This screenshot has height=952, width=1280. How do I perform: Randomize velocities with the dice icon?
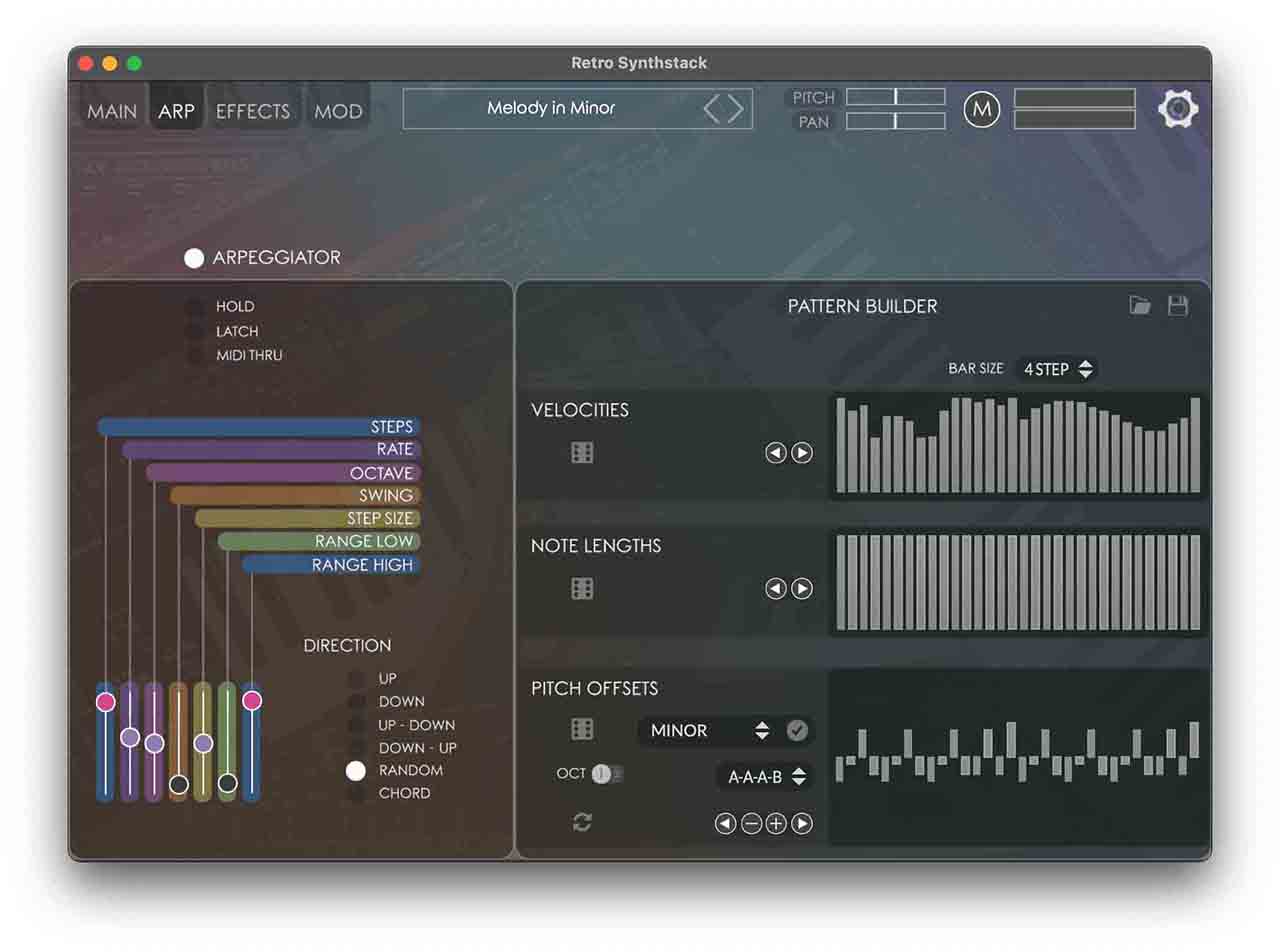tap(582, 453)
